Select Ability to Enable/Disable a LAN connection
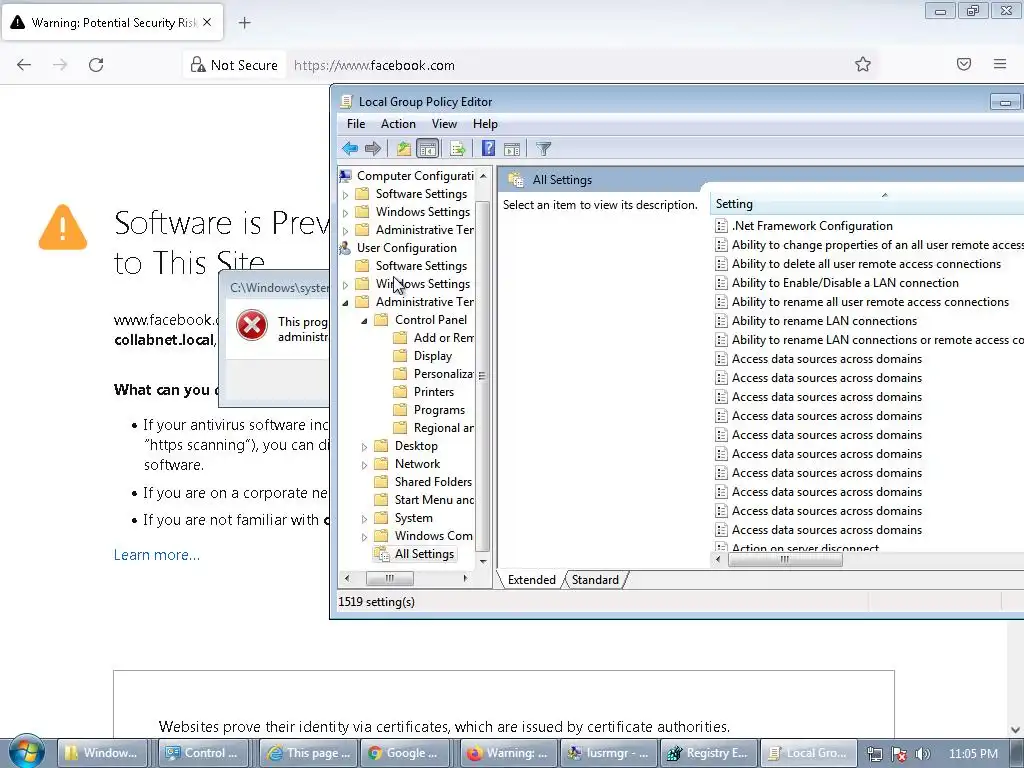The image size is (1024, 768). 845,283
